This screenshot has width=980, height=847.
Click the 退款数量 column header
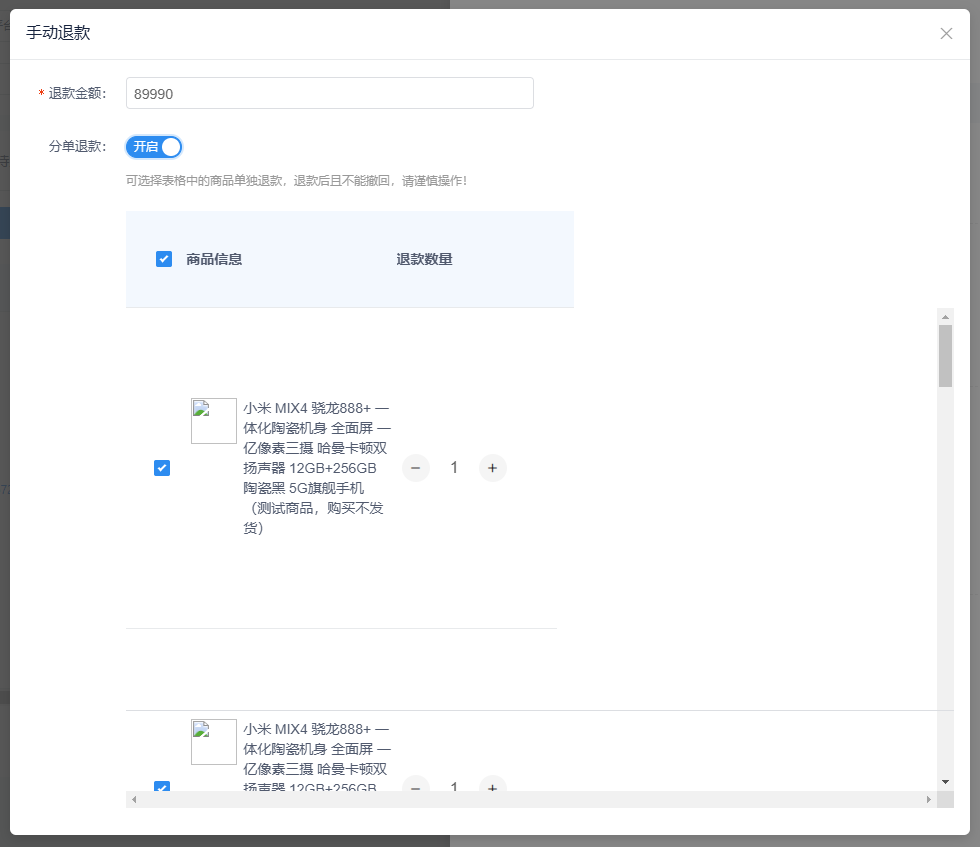pyautogui.click(x=424, y=259)
